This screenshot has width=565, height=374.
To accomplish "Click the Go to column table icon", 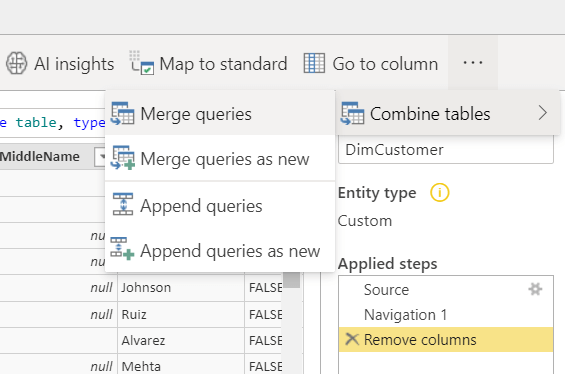I will pos(314,63).
